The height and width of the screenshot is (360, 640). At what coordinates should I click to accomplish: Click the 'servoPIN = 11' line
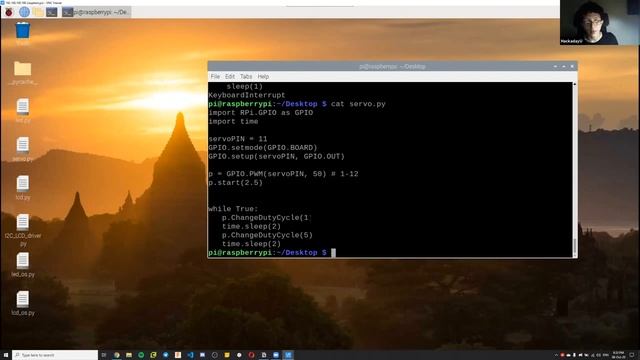point(238,139)
